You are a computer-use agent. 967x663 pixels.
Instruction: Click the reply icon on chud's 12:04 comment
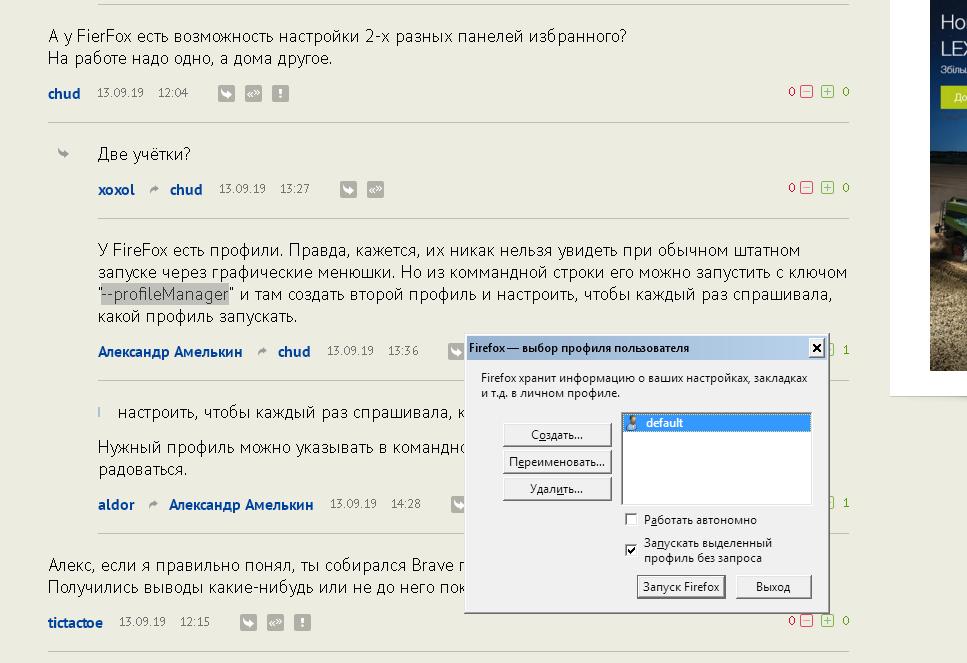pyautogui.click(x=227, y=93)
